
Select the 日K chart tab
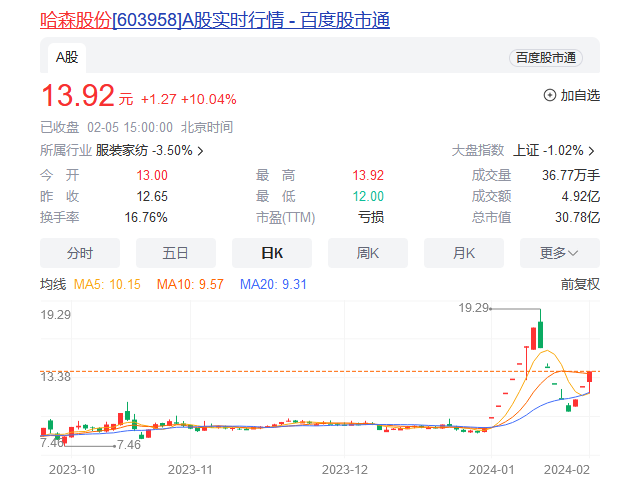point(271,253)
